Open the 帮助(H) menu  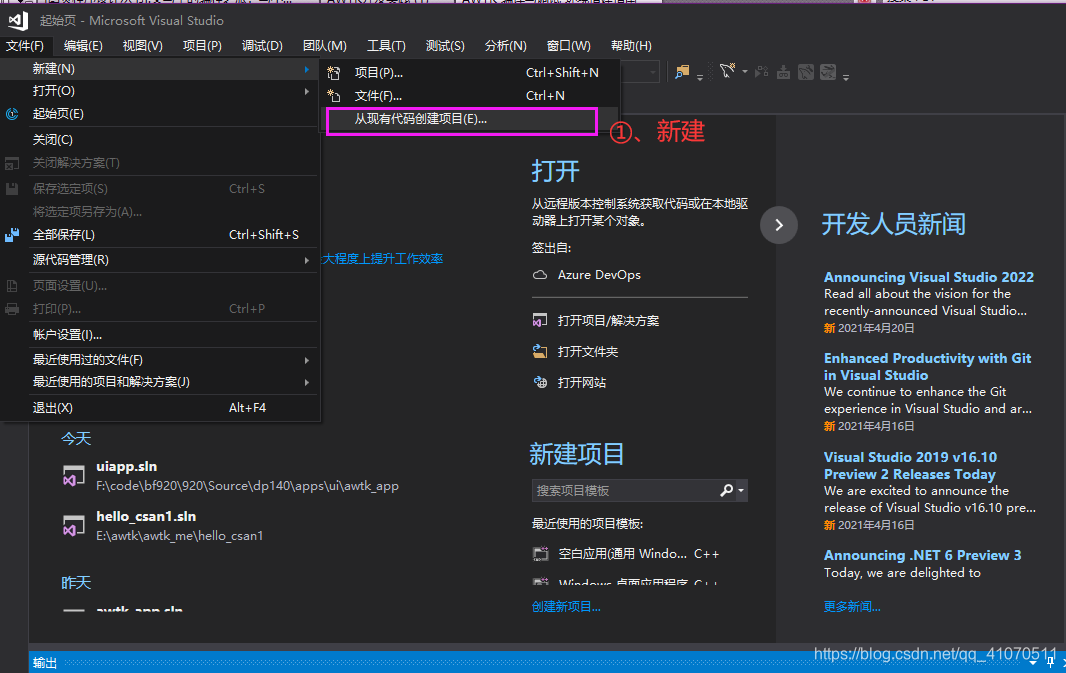click(x=631, y=46)
